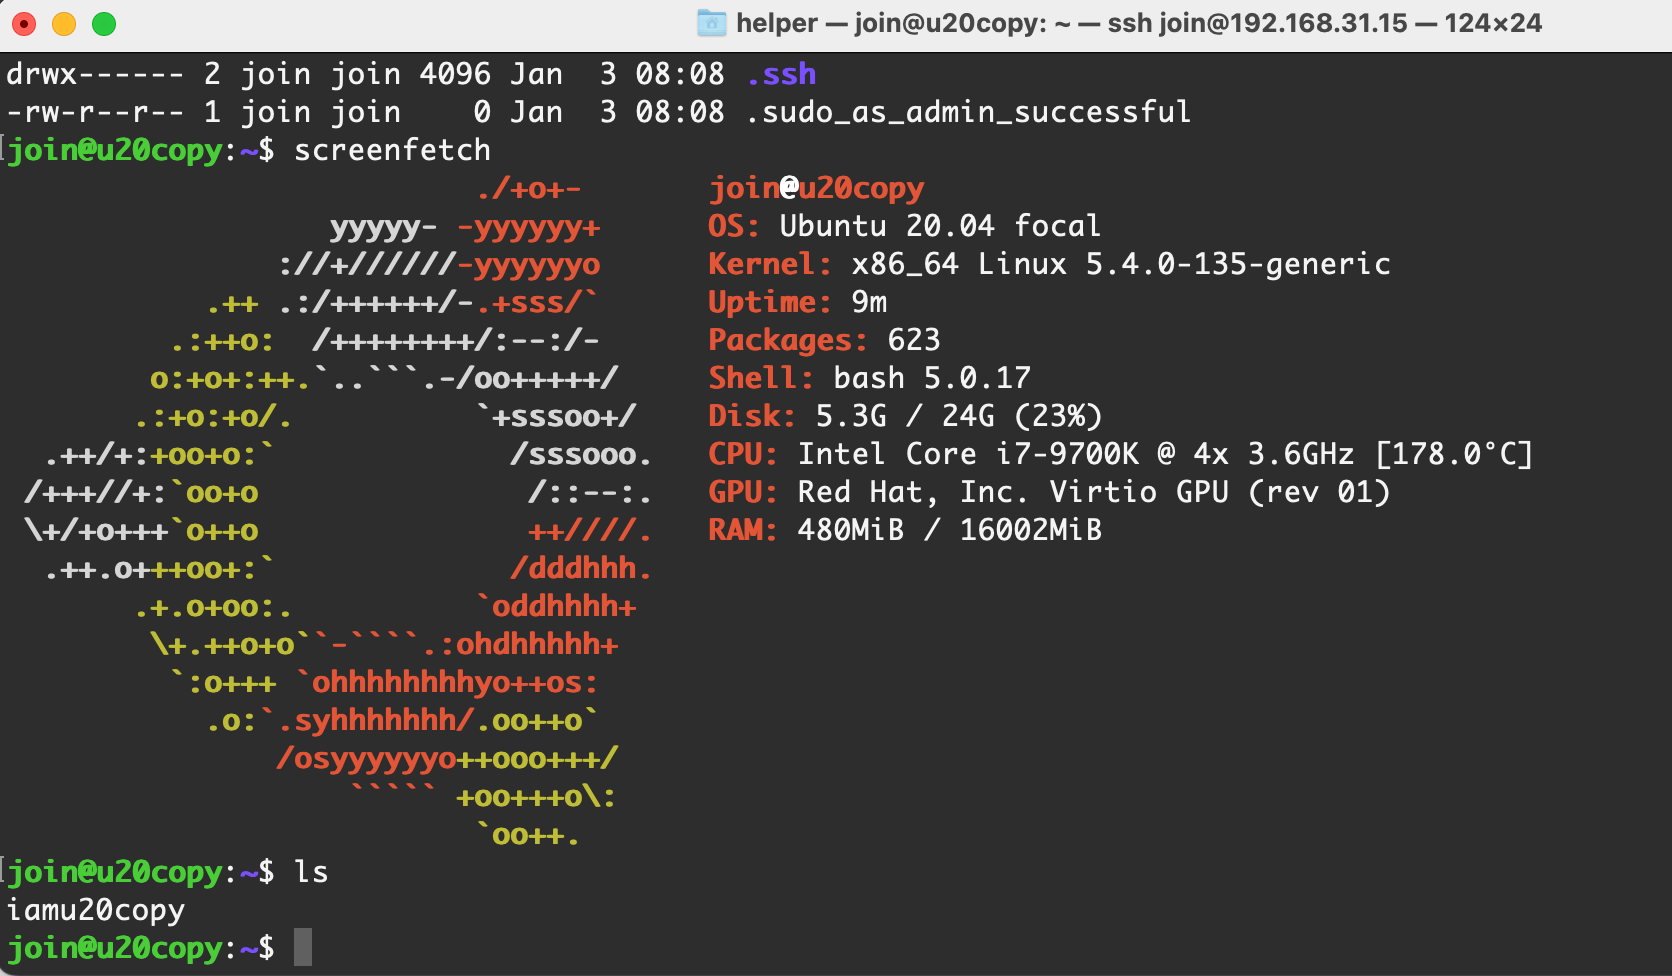The width and height of the screenshot is (1672, 976).
Task: Click the green zoom window button
Action: (x=104, y=23)
